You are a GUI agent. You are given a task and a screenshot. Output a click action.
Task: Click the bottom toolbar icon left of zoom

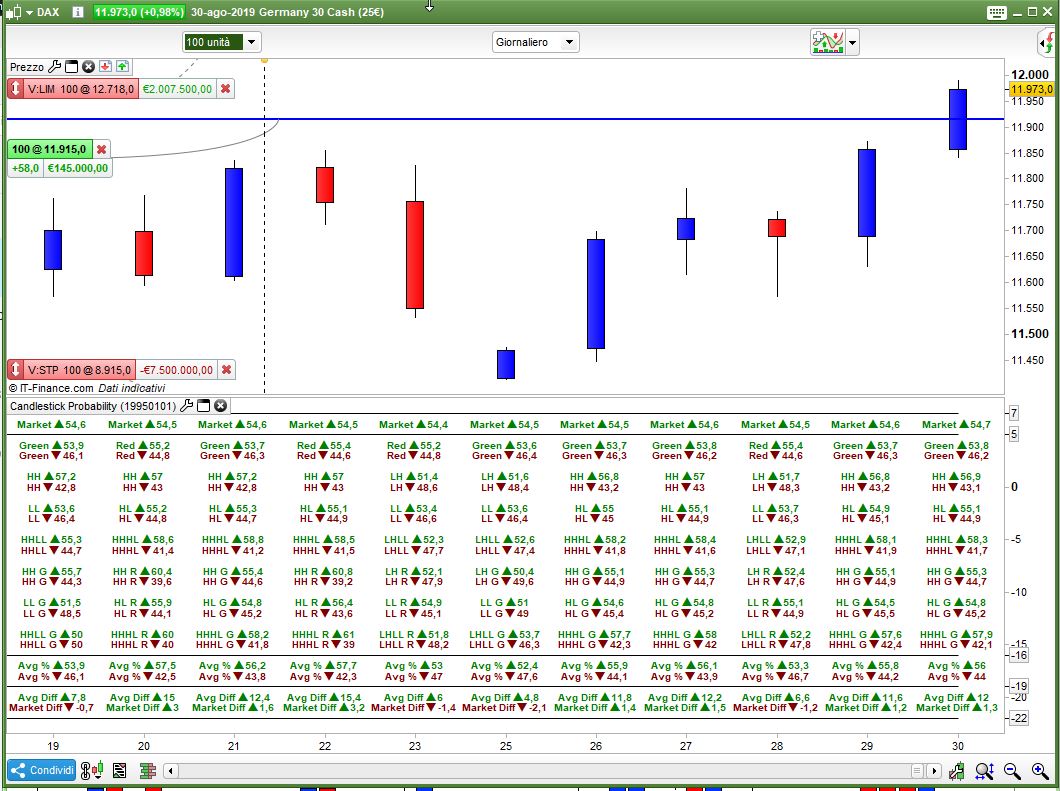957,771
